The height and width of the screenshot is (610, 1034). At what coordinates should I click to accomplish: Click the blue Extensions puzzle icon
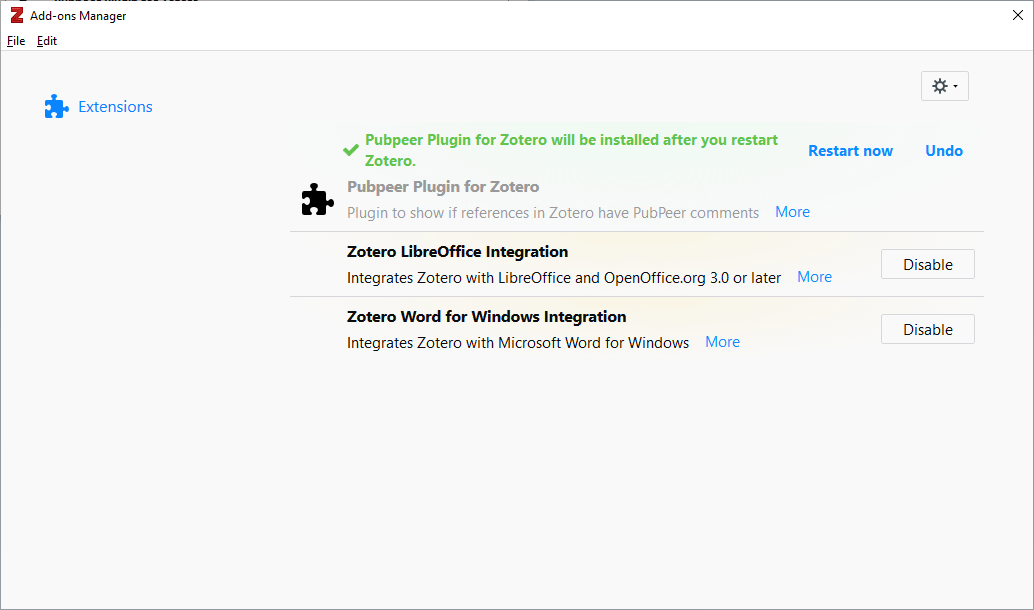click(x=56, y=107)
